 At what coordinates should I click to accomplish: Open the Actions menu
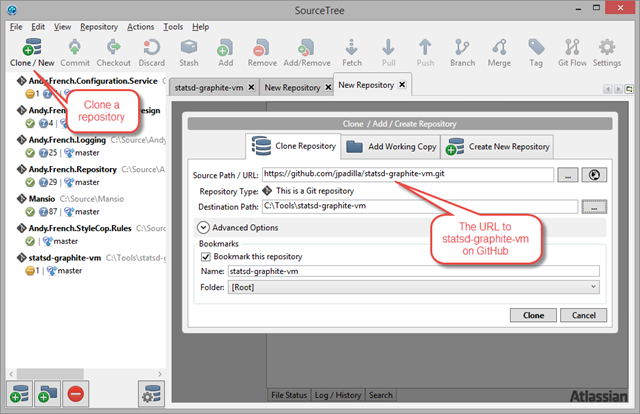(x=140, y=27)
